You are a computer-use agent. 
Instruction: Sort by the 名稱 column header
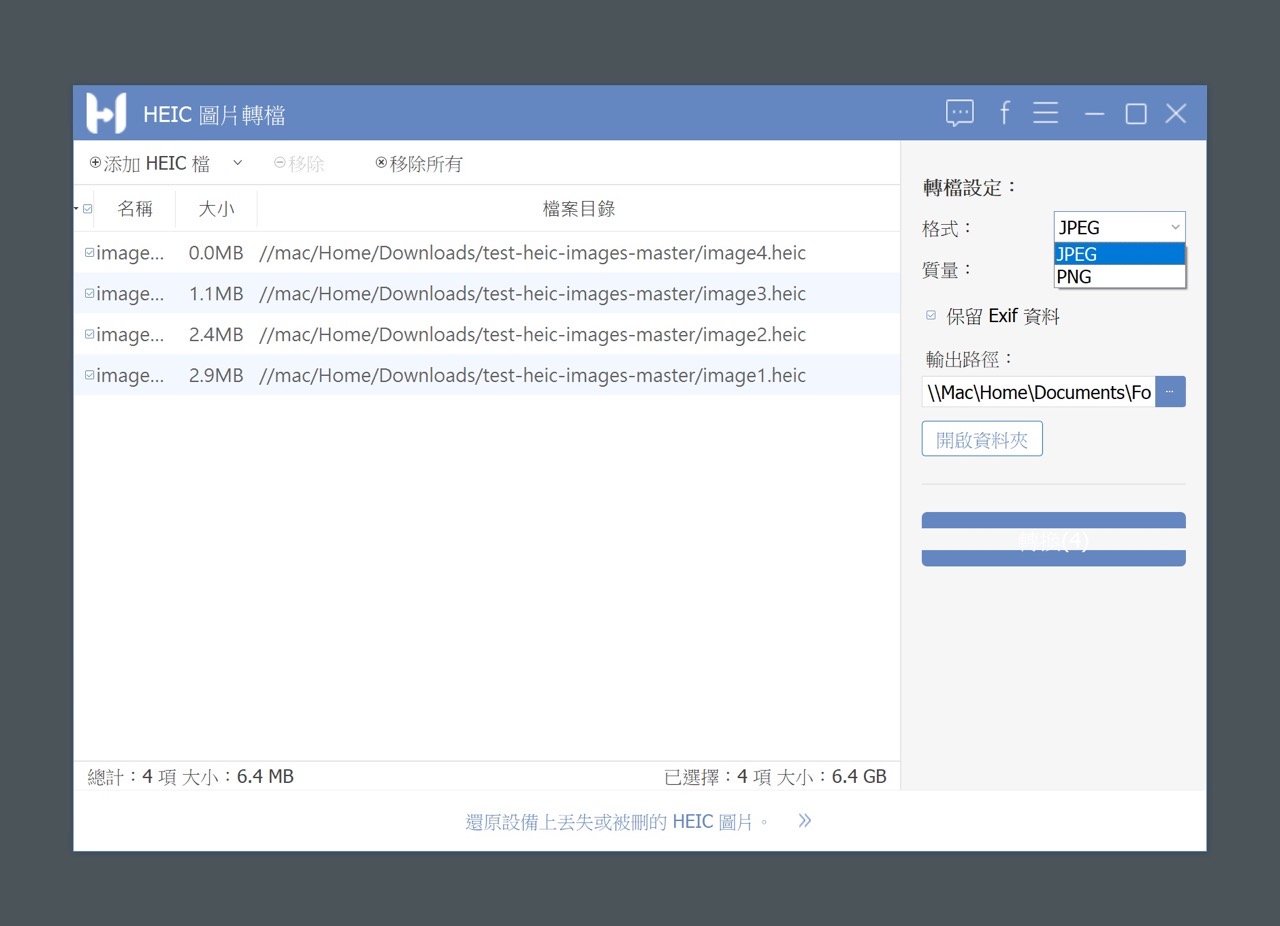[x=135, y=209]
